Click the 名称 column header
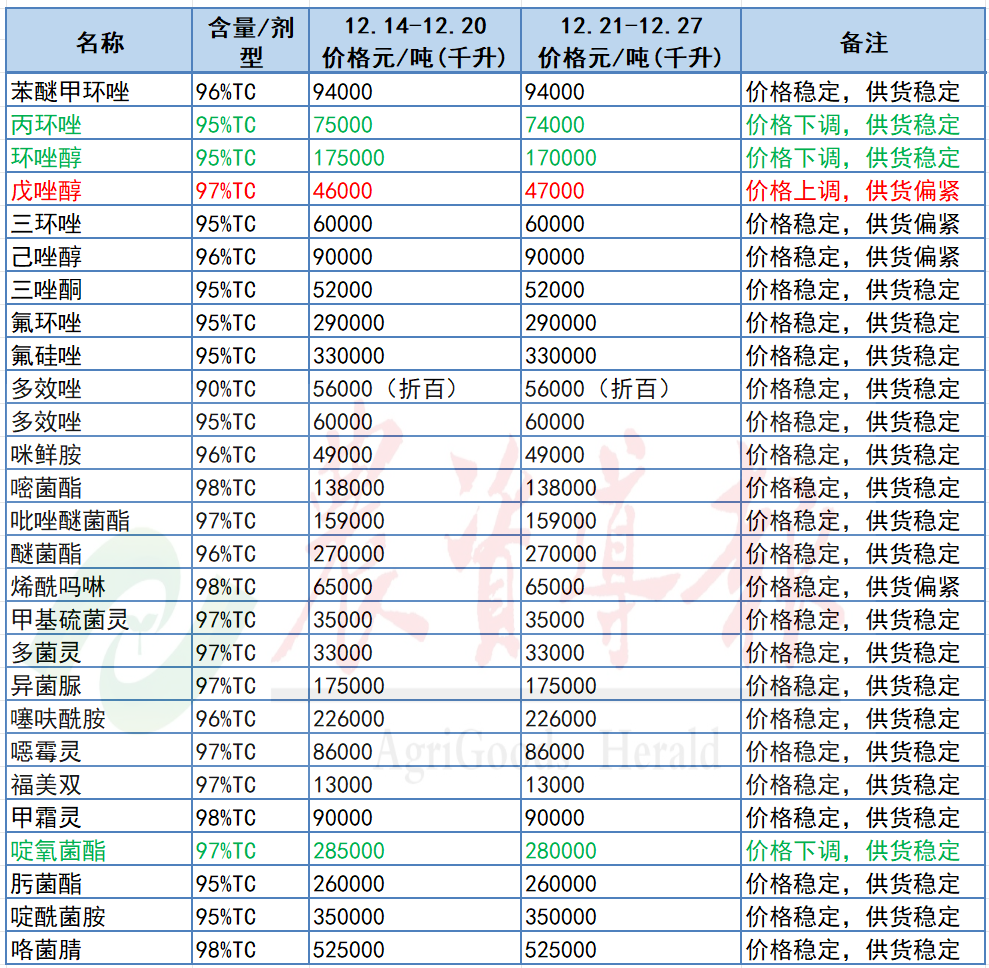Viewport: 989px width, 968px height. (x=100, y=42)
